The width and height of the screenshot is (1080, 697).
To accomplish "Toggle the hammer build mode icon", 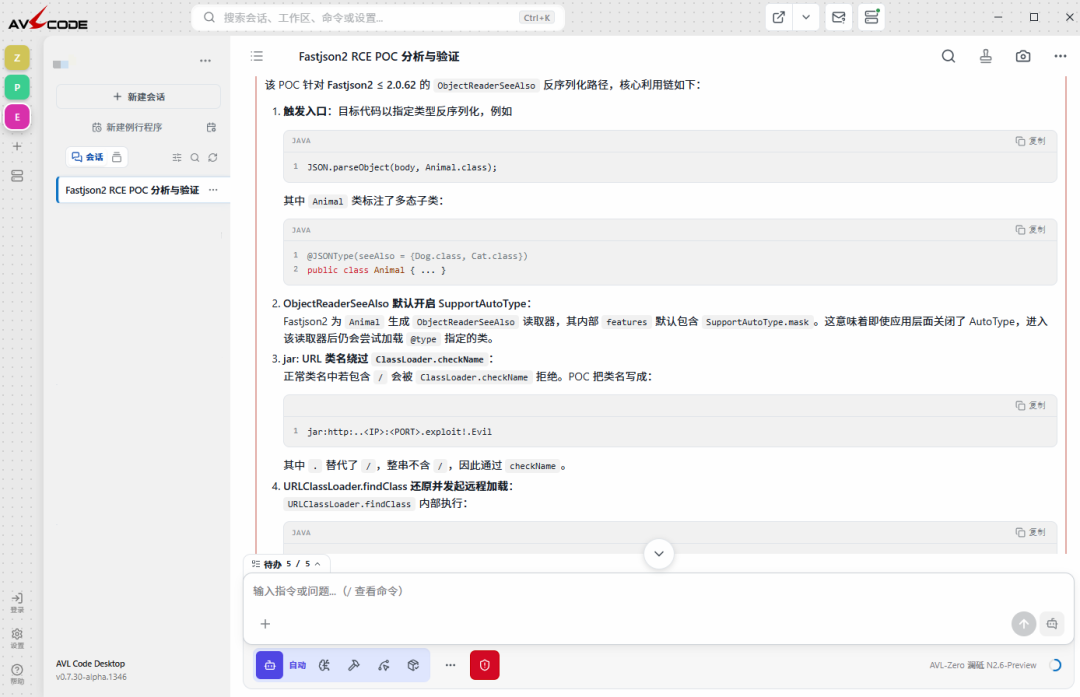I will pos(354,665).
